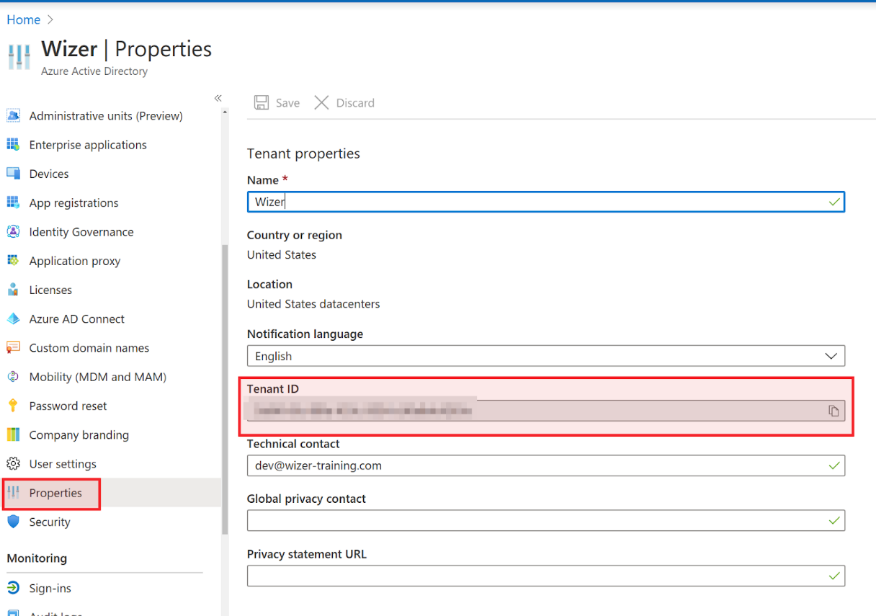Click the Save button label
The width and height of the screenshot is (876, 616).
pyautogui.click(x=288, y=103)
